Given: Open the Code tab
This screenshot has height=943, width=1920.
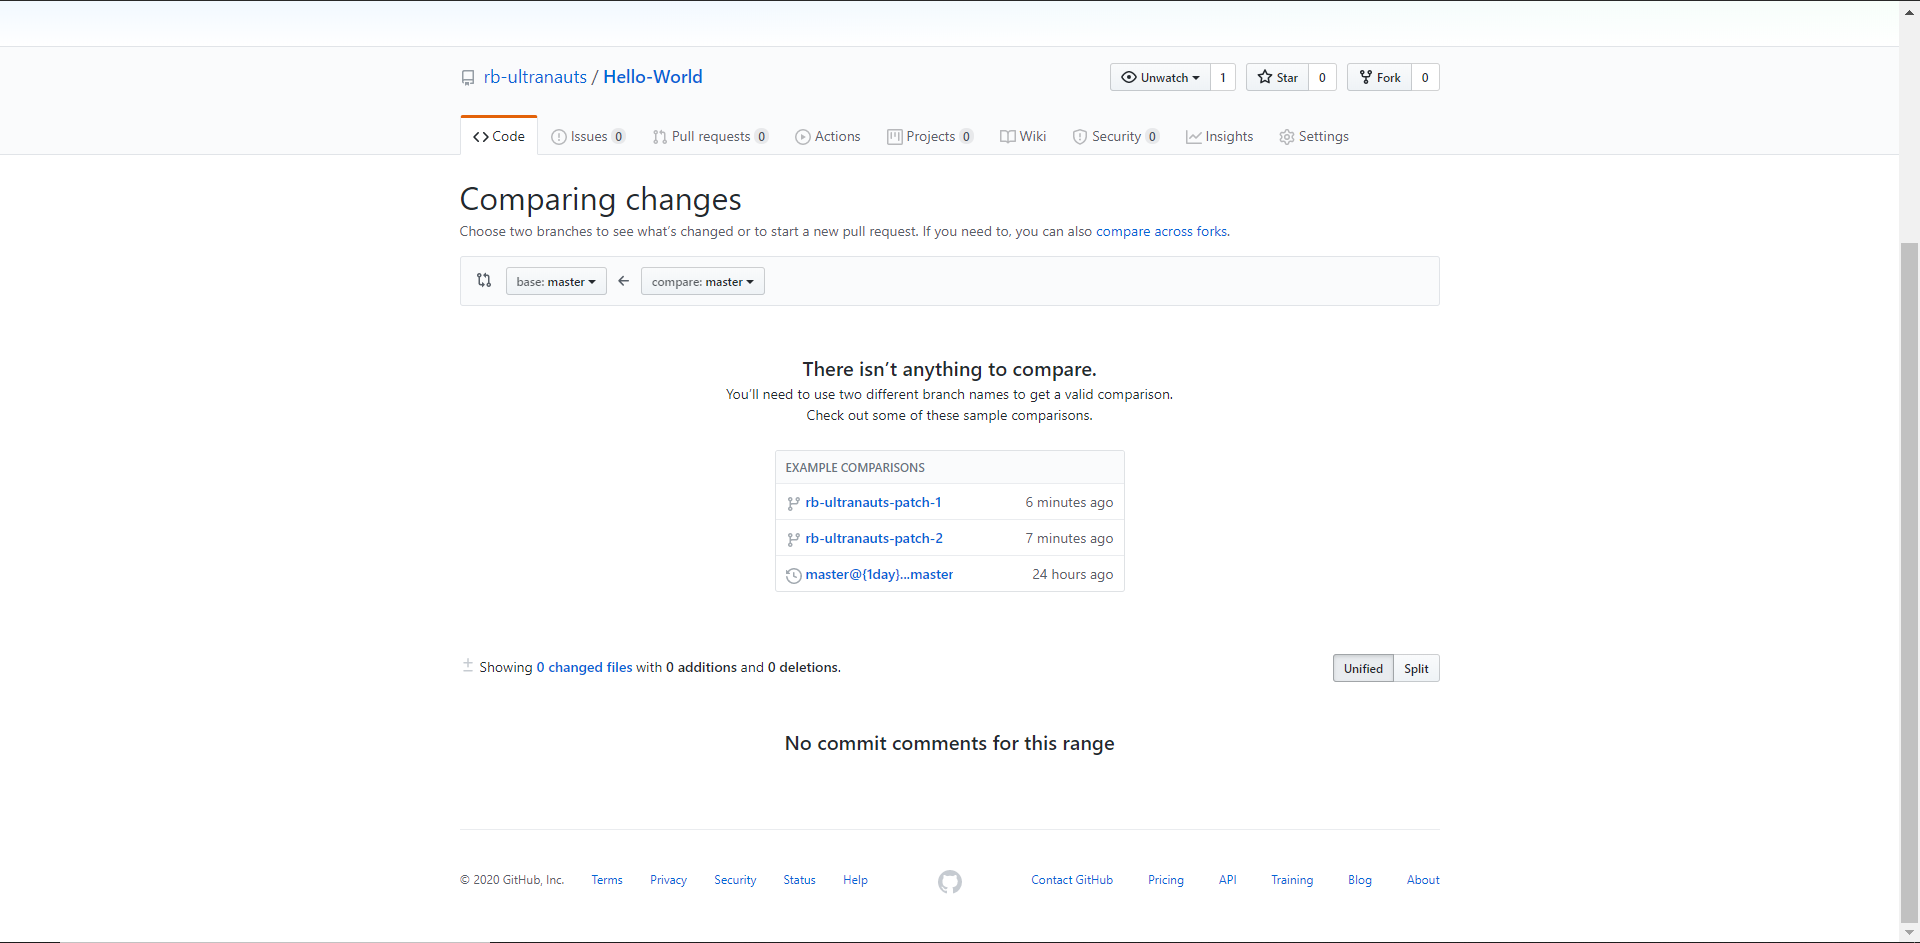Looking at the screenshot, I should [x=499, y=136].
